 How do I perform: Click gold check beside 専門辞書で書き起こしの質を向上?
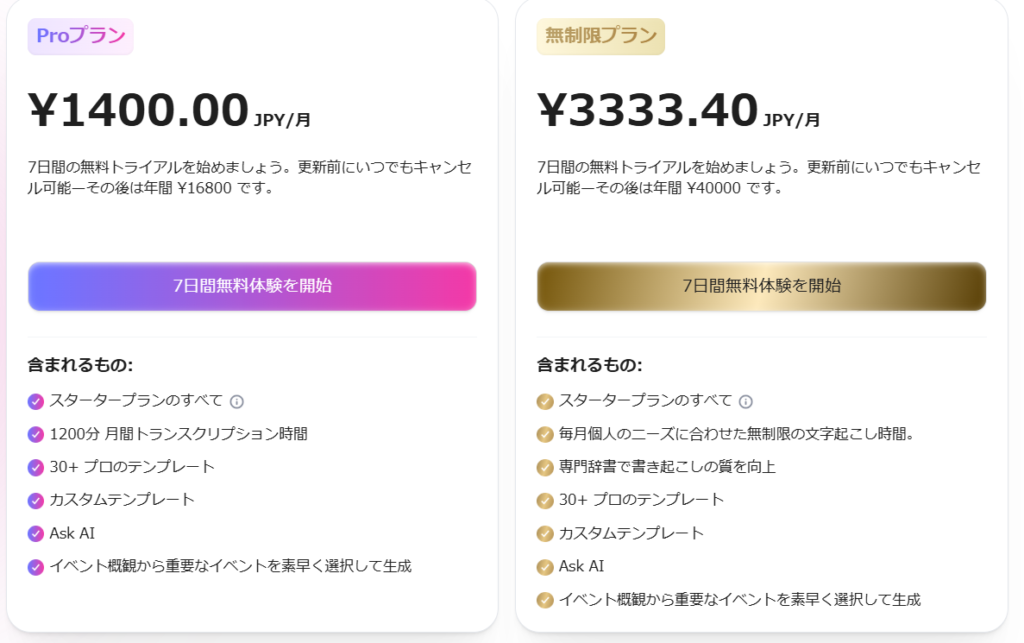545,467
